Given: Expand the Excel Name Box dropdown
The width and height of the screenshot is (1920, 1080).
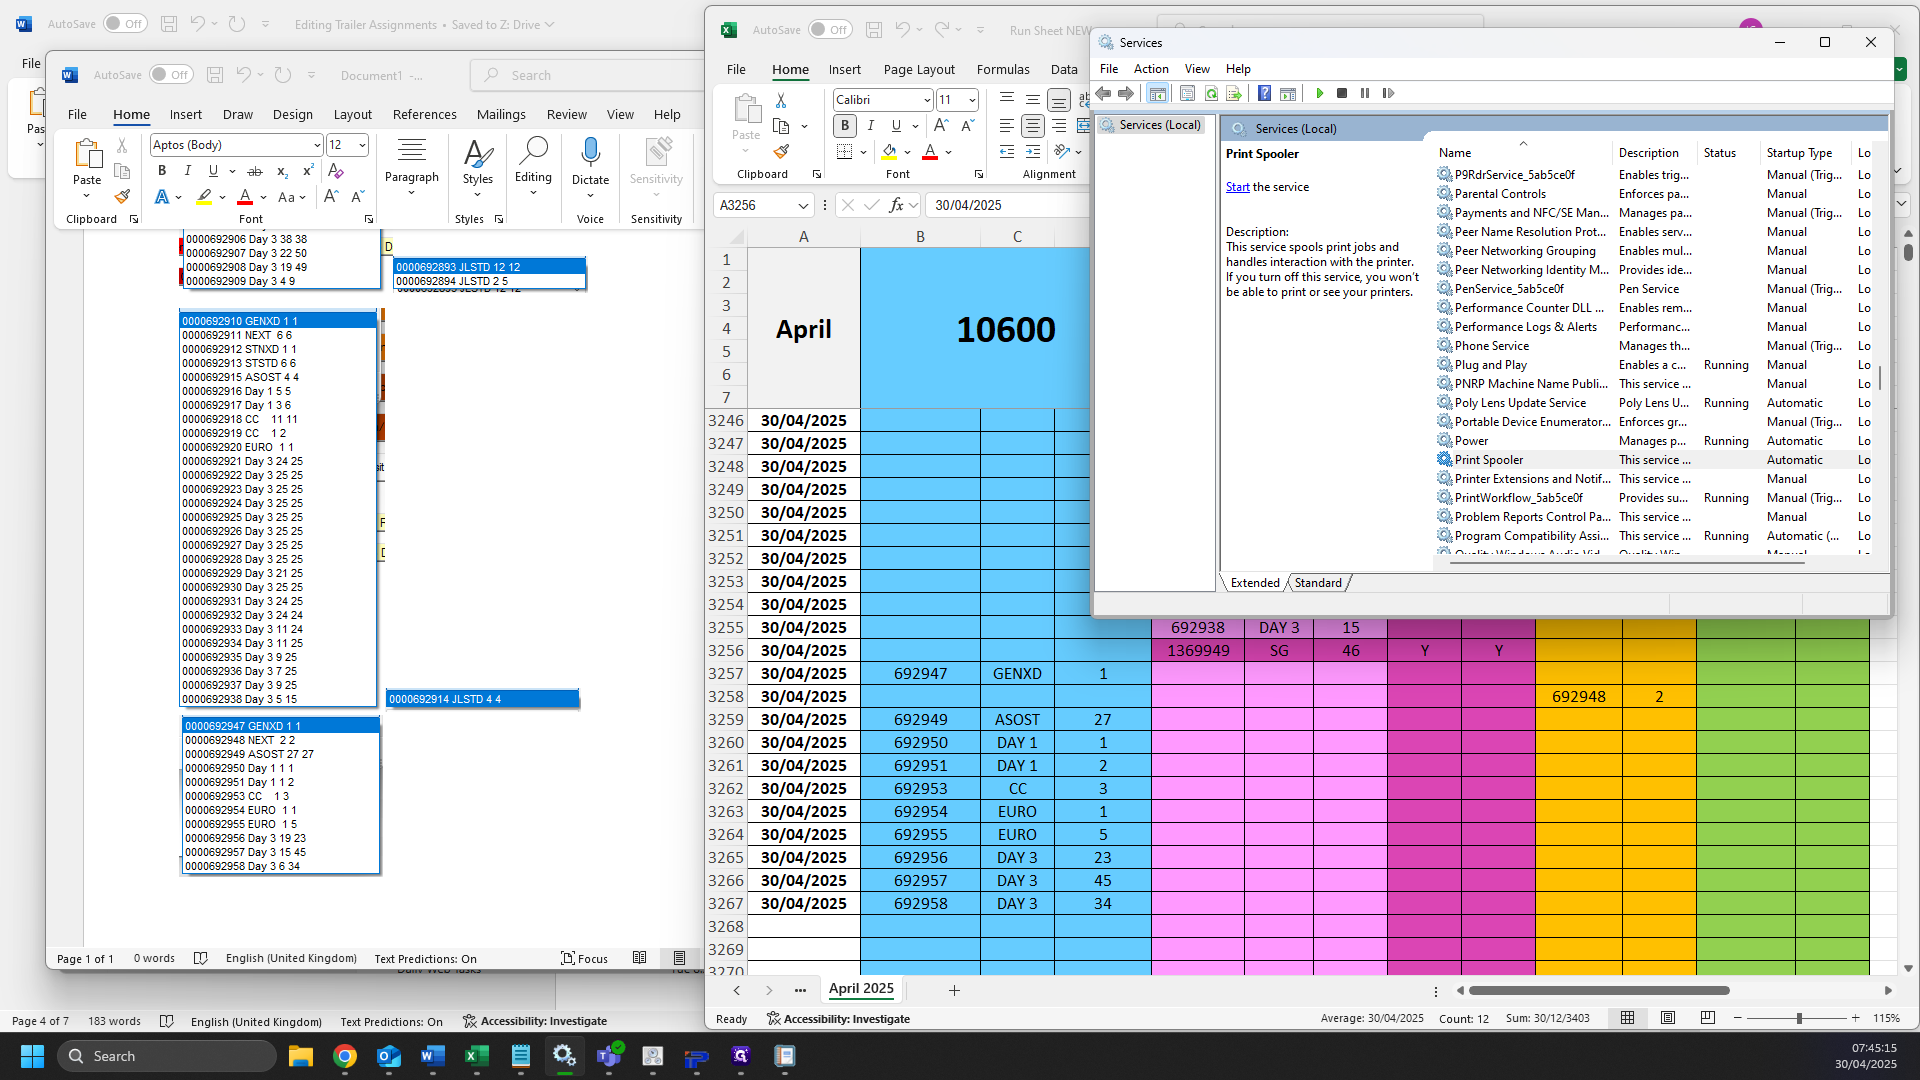Looking at the screenshot, I should click(802, 205).
